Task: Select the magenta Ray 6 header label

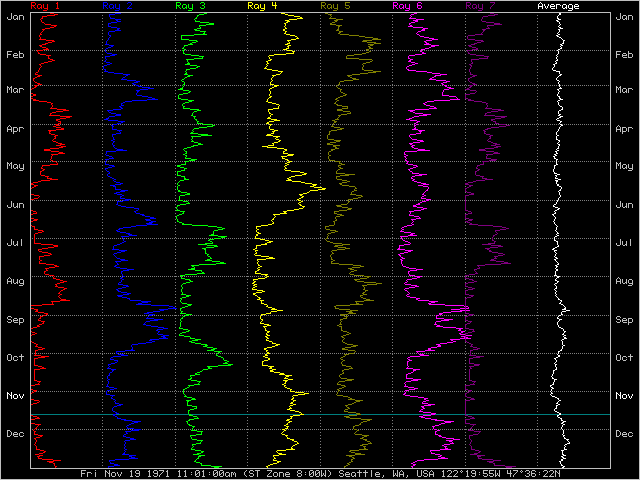Action: pos(407,6)
